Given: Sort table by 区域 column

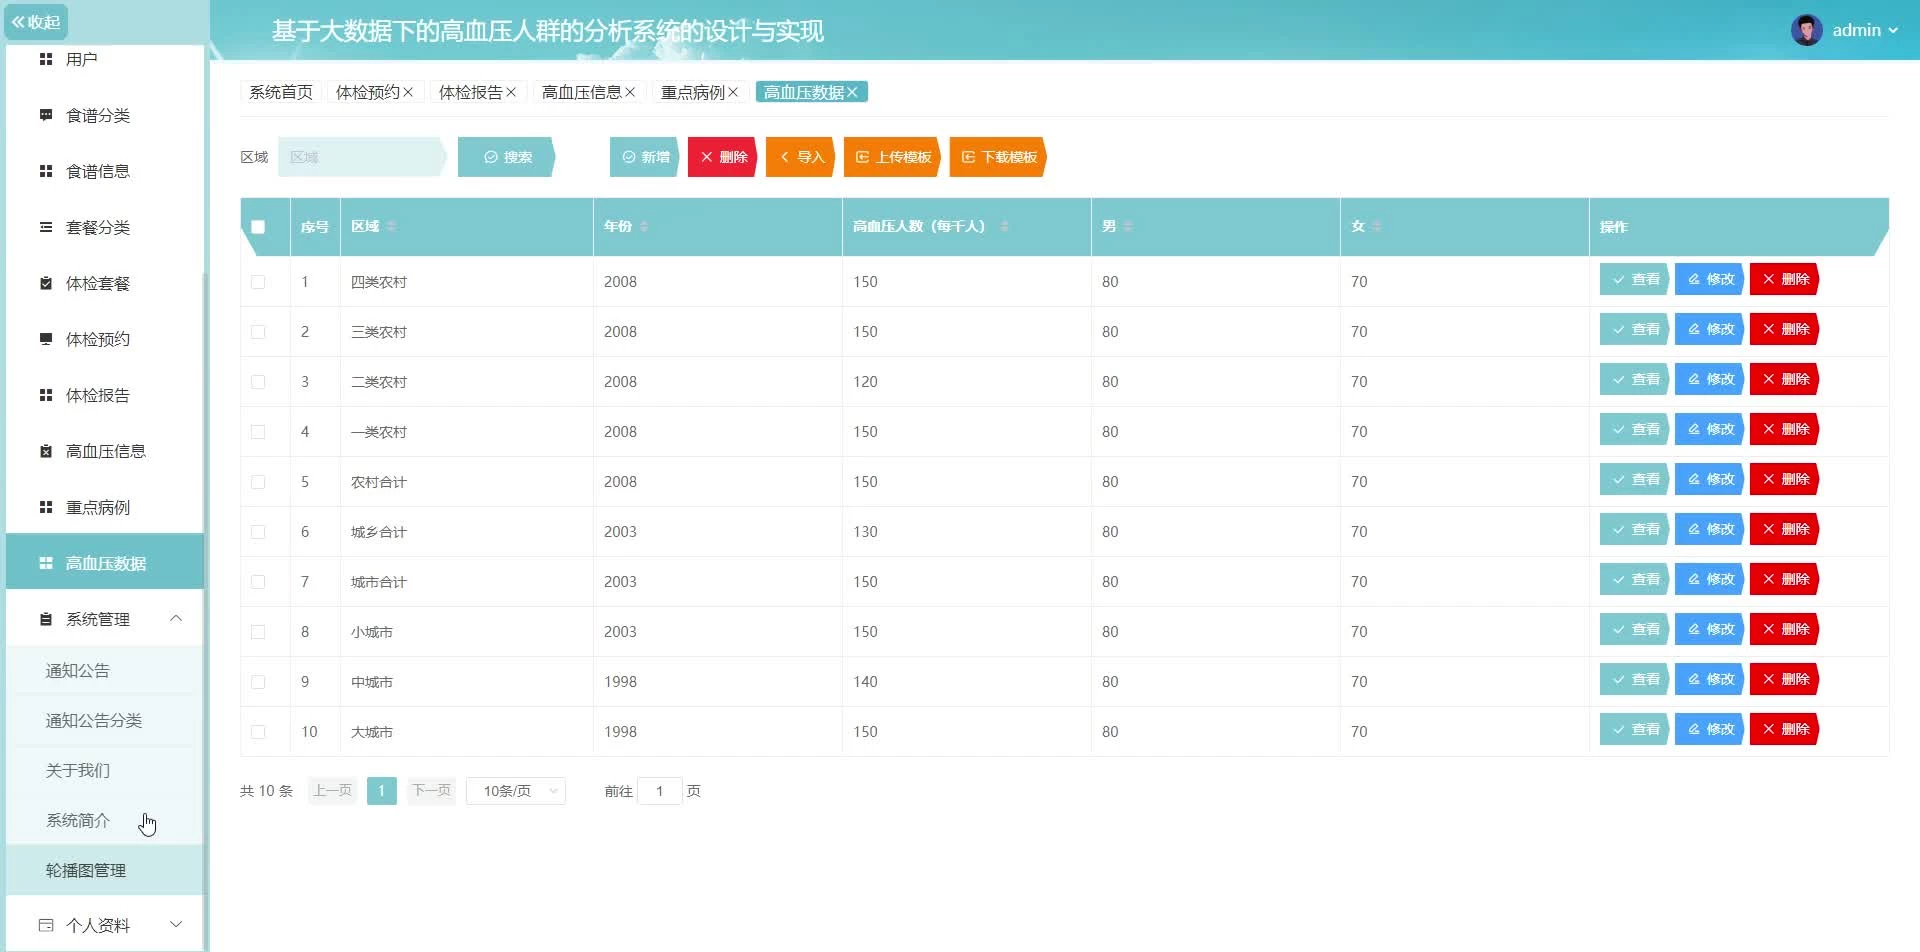Looking at the screenshot, I should [391, 227].
